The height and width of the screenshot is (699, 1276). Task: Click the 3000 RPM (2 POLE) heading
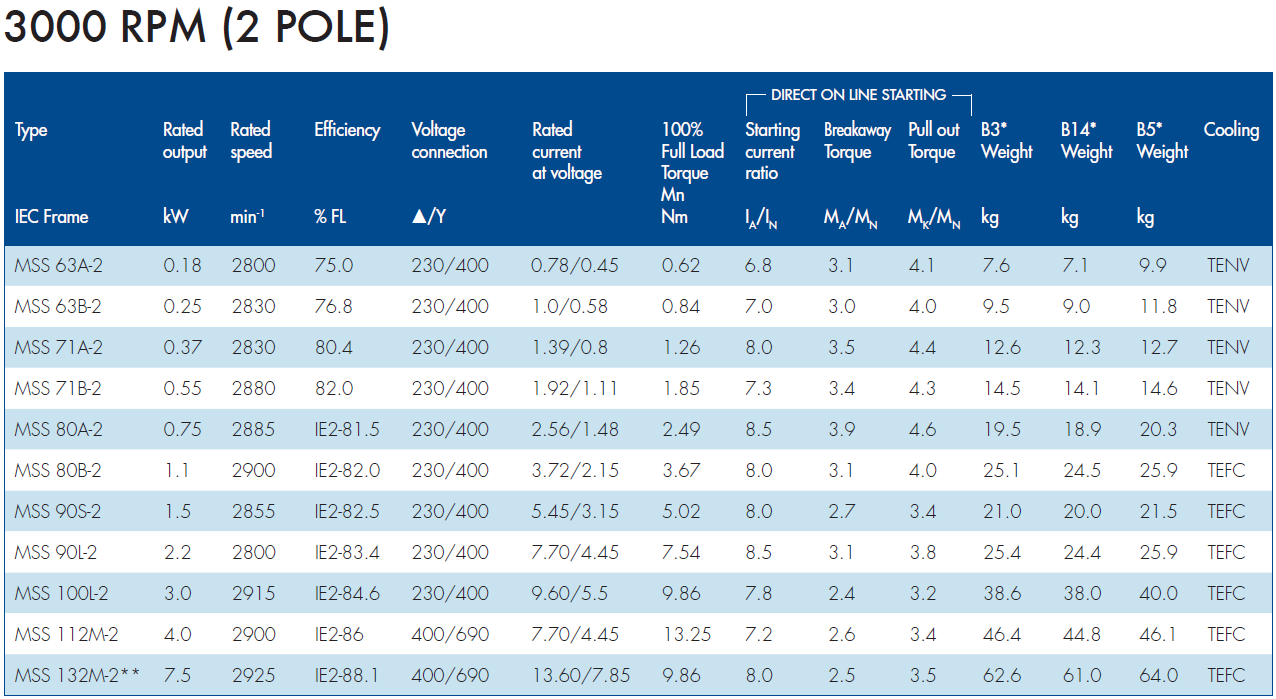point(196,27)
